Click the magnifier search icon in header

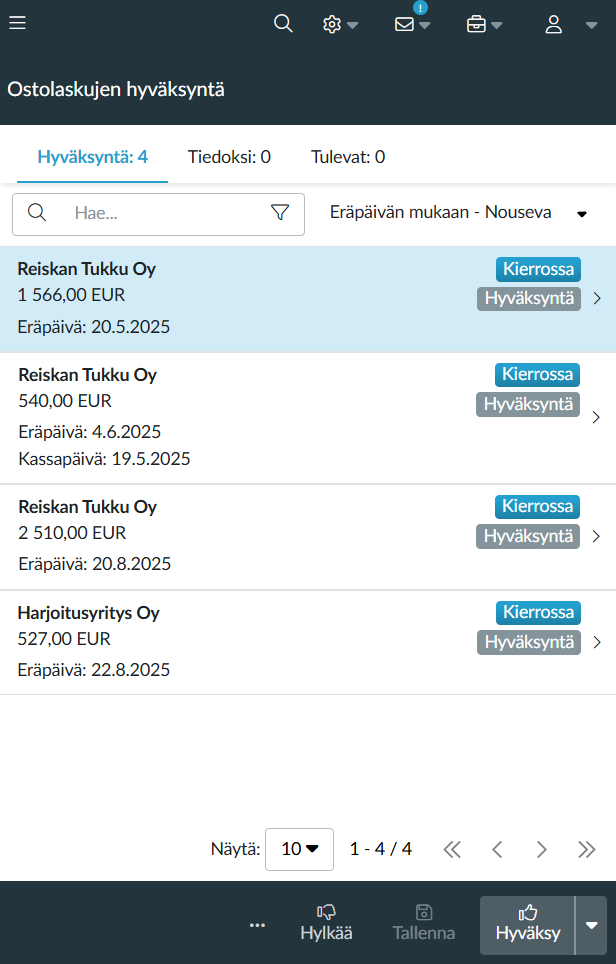(x=283, y=24)
